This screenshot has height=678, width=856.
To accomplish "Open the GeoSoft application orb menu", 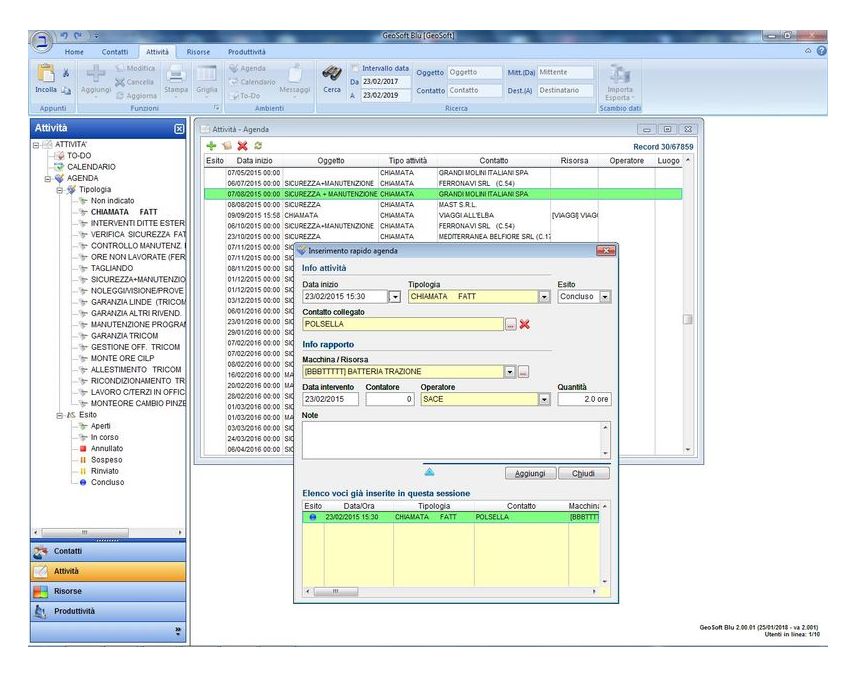I will [41, 42].
